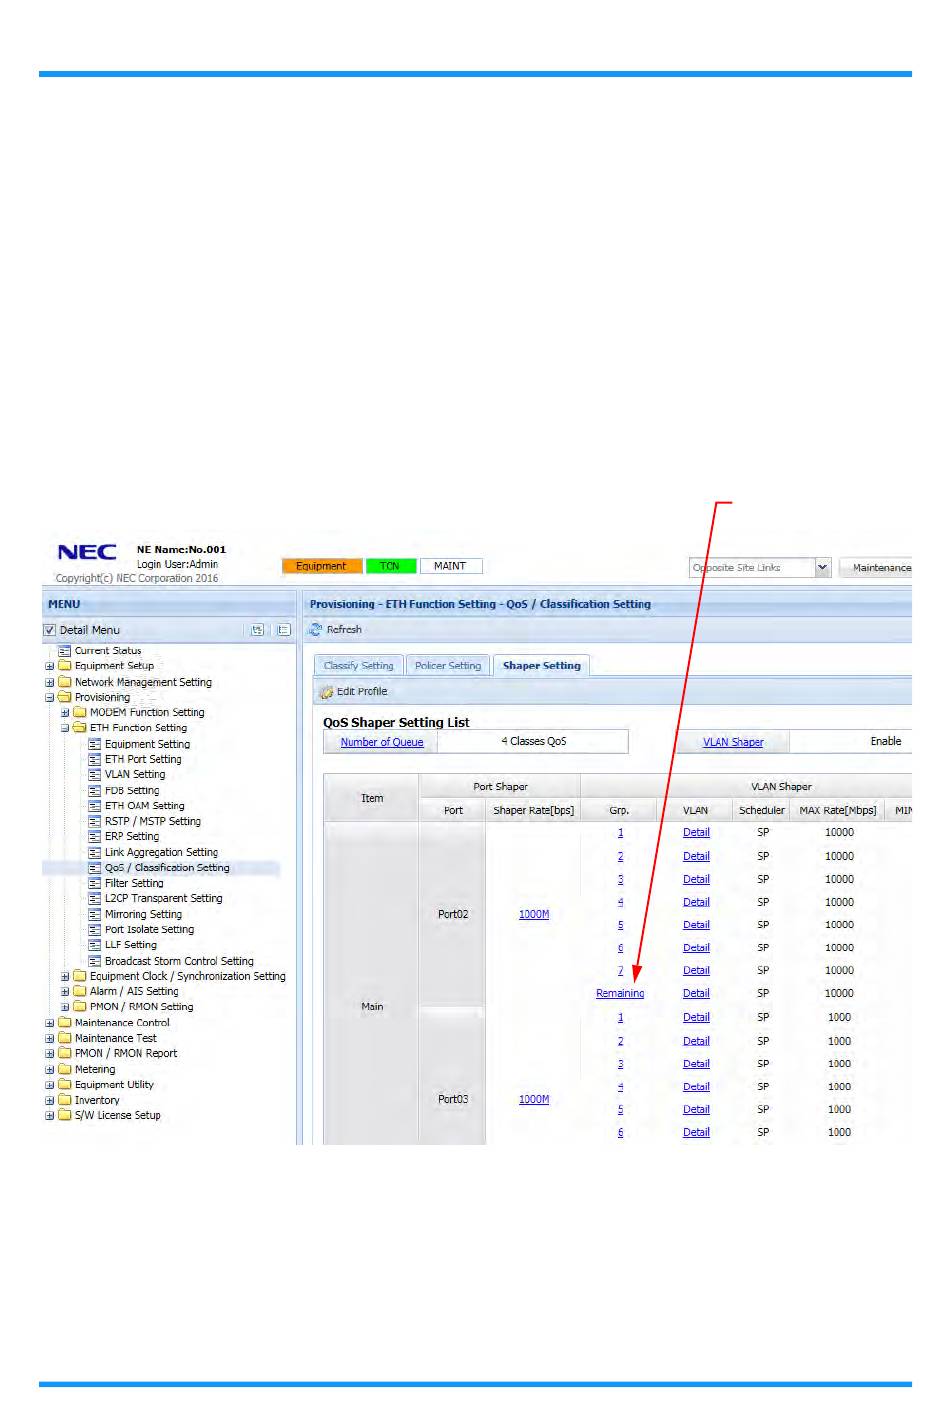Select QoS / Classification Setting in the tree
The image size is (950, 1420).
167,868
